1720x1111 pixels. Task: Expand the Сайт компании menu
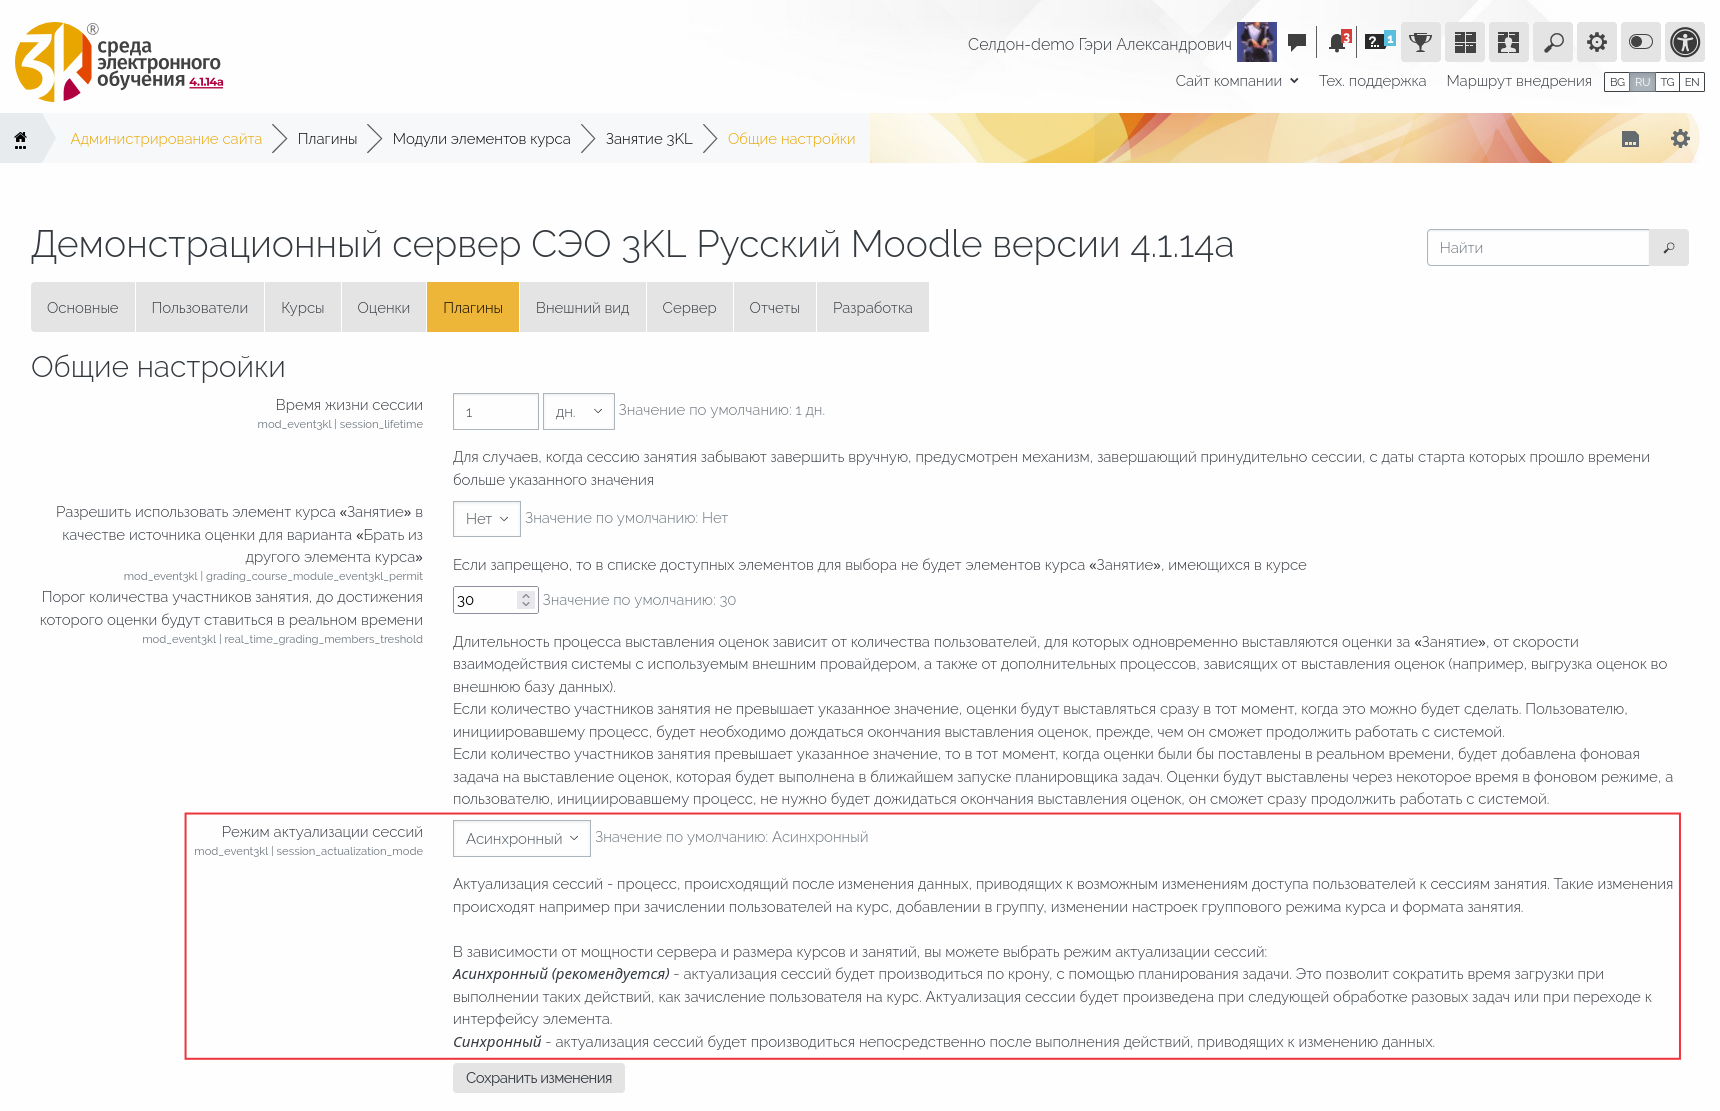(1236, 81)
